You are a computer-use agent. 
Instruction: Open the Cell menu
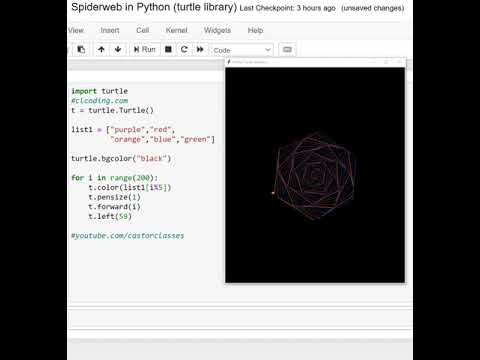point(142,30)
